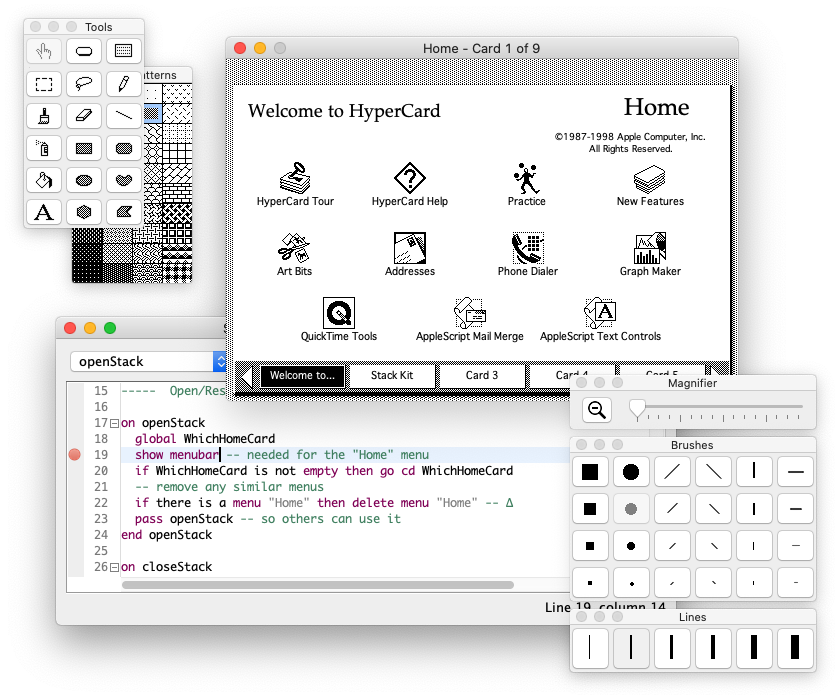The width and height of the screenshot is (838, 700).
Task: Select the Oval tool
Action: (84, 180)
